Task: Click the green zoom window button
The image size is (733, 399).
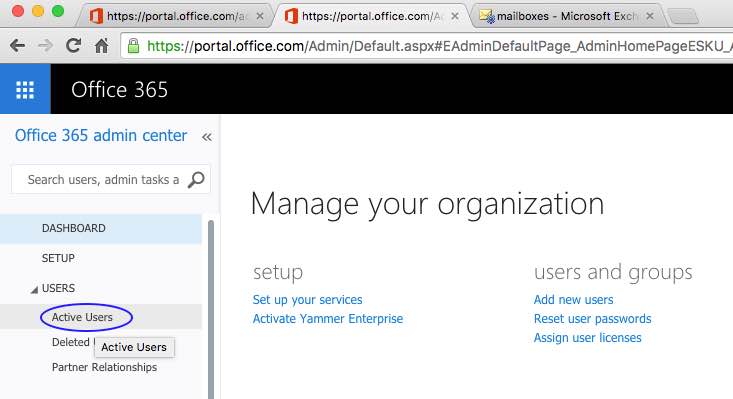Action: tap(58, 11)
